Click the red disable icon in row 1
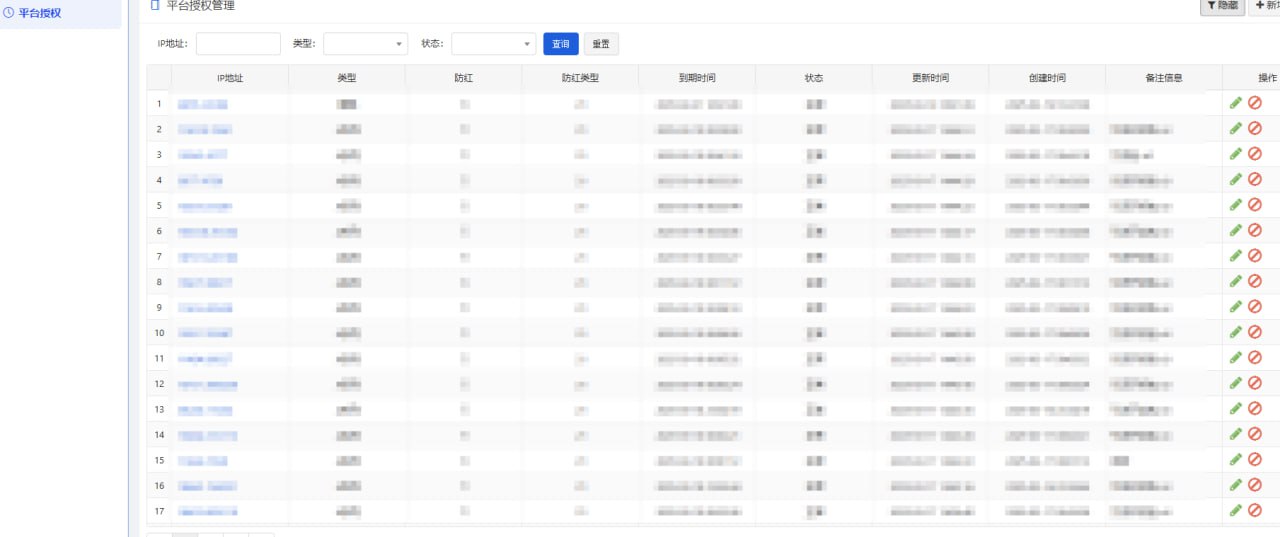The width and height of the screenshot is (1280, 537). 1254,103
